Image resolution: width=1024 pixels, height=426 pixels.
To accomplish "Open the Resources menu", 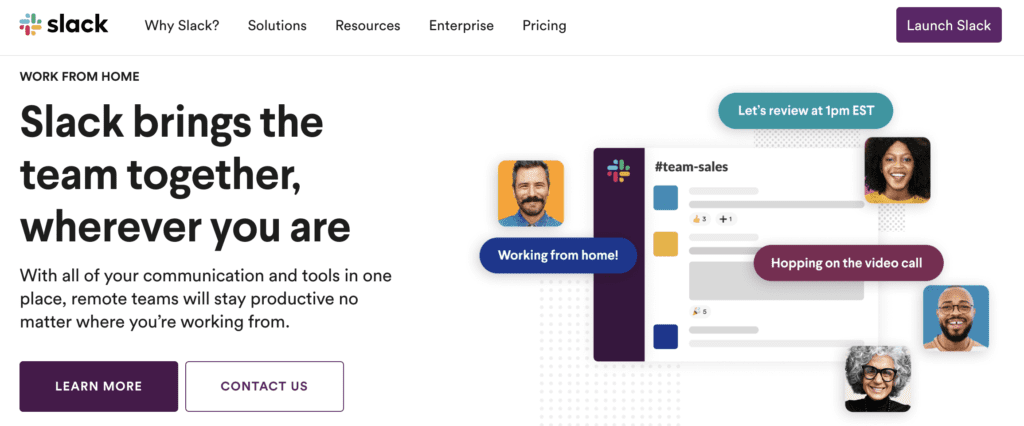I will [368, 25].
